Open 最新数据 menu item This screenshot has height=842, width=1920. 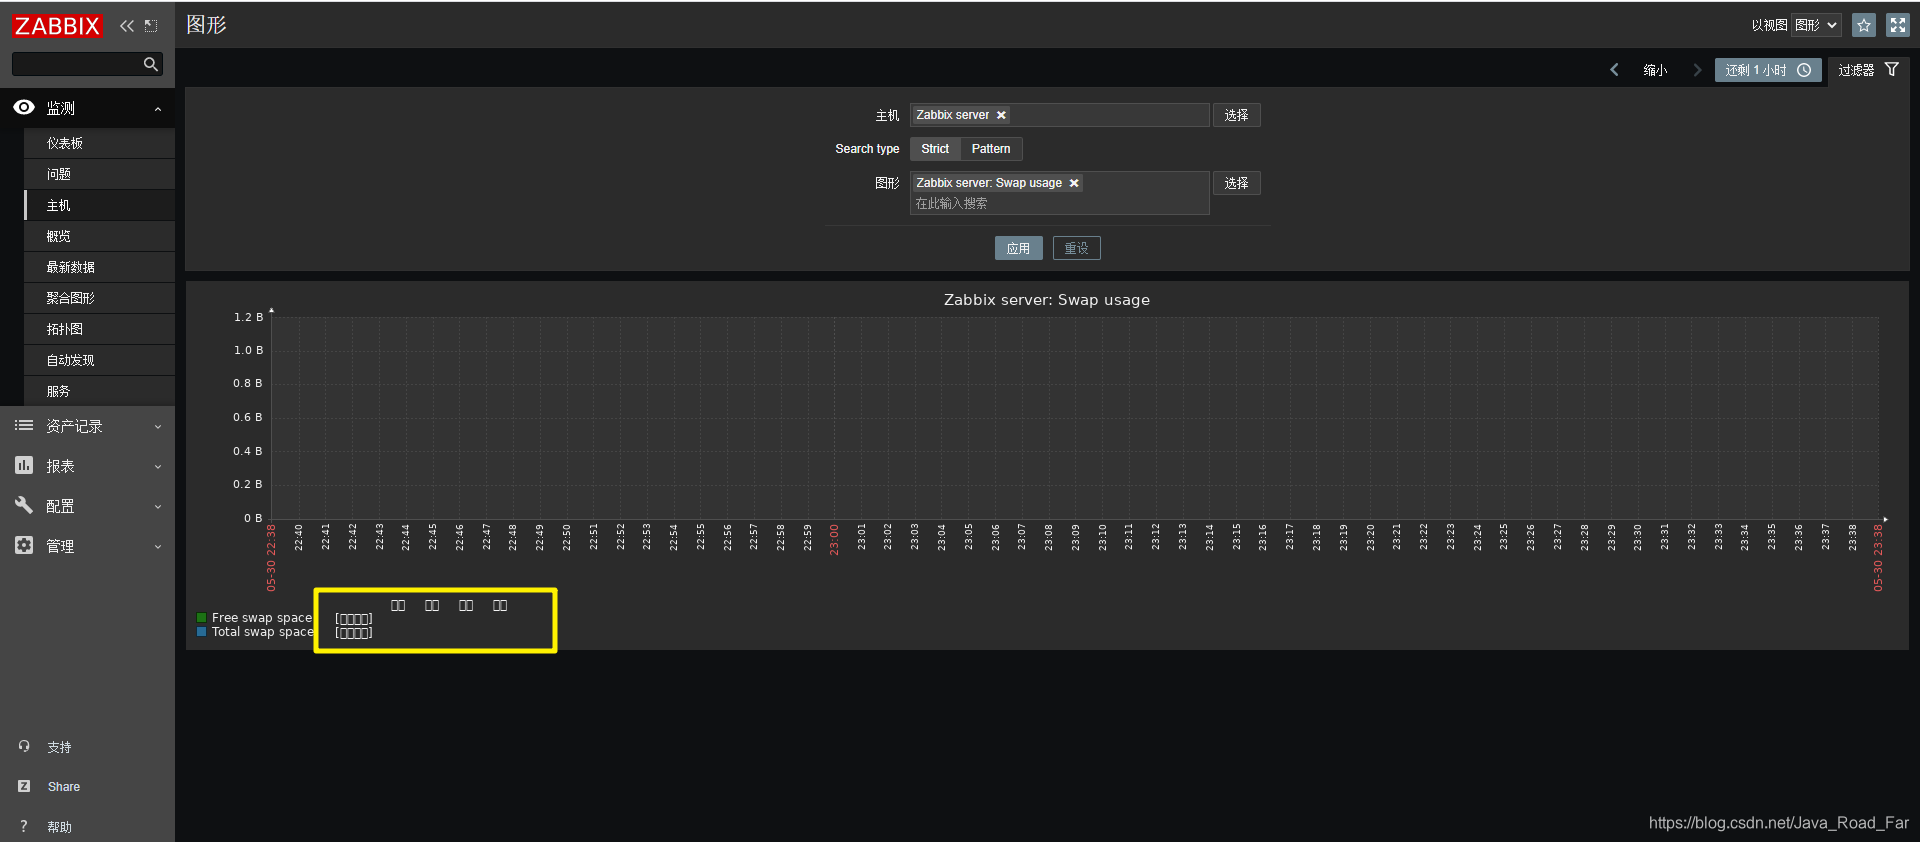click(x=99, y=267)
